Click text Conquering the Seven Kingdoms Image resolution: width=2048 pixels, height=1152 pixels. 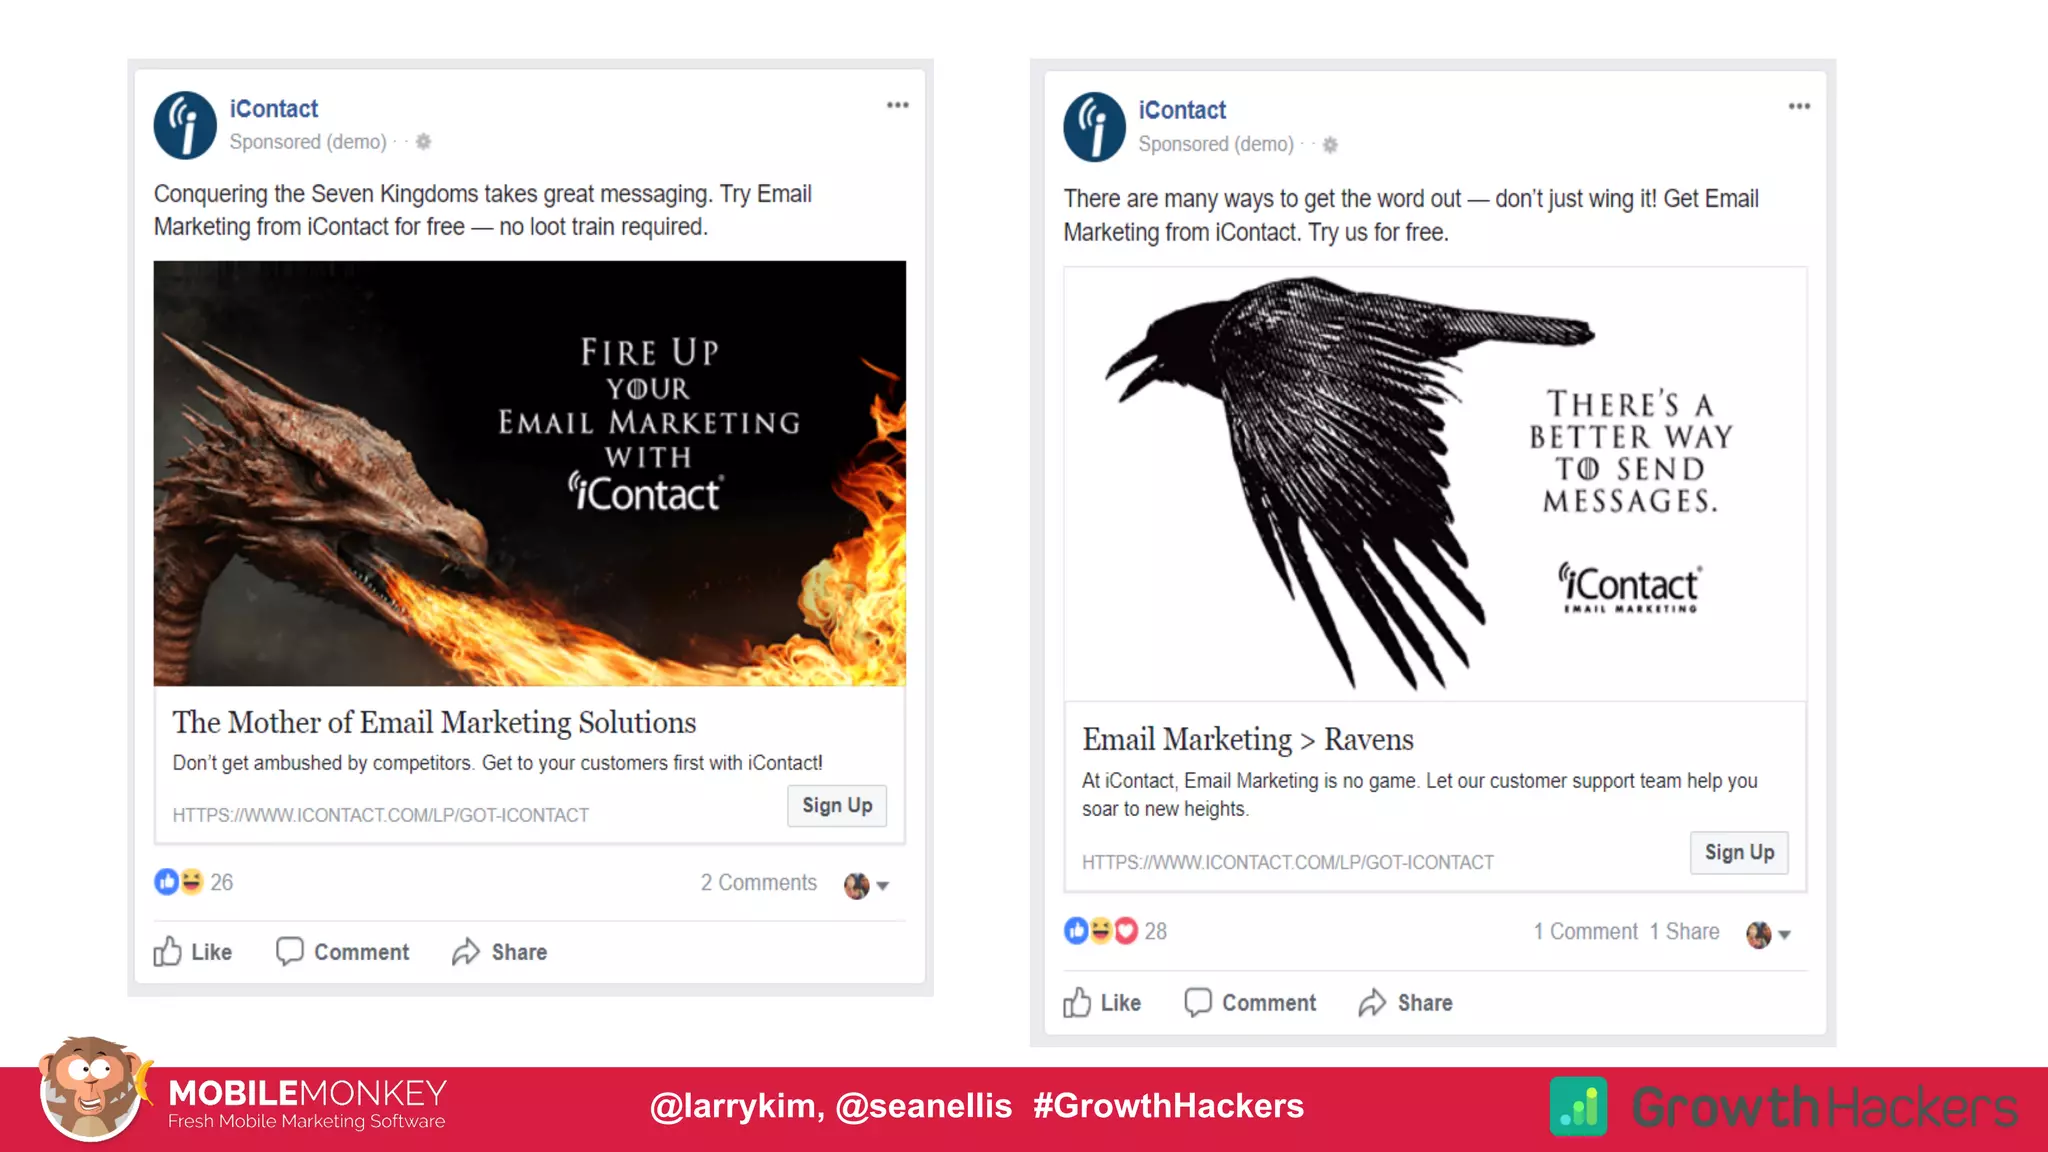tap(317, 193)
